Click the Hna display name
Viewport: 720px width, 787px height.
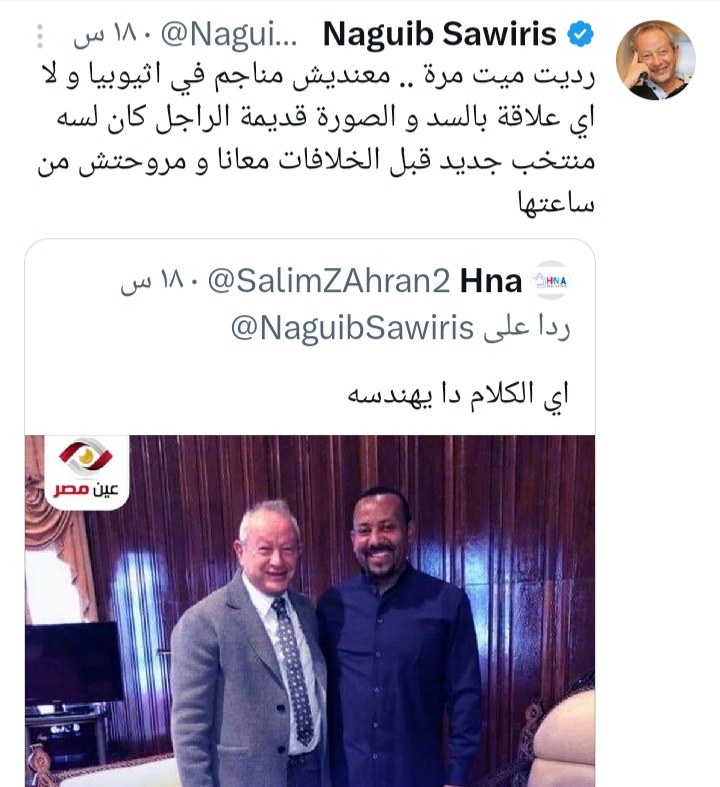click(x=491, y=281)
